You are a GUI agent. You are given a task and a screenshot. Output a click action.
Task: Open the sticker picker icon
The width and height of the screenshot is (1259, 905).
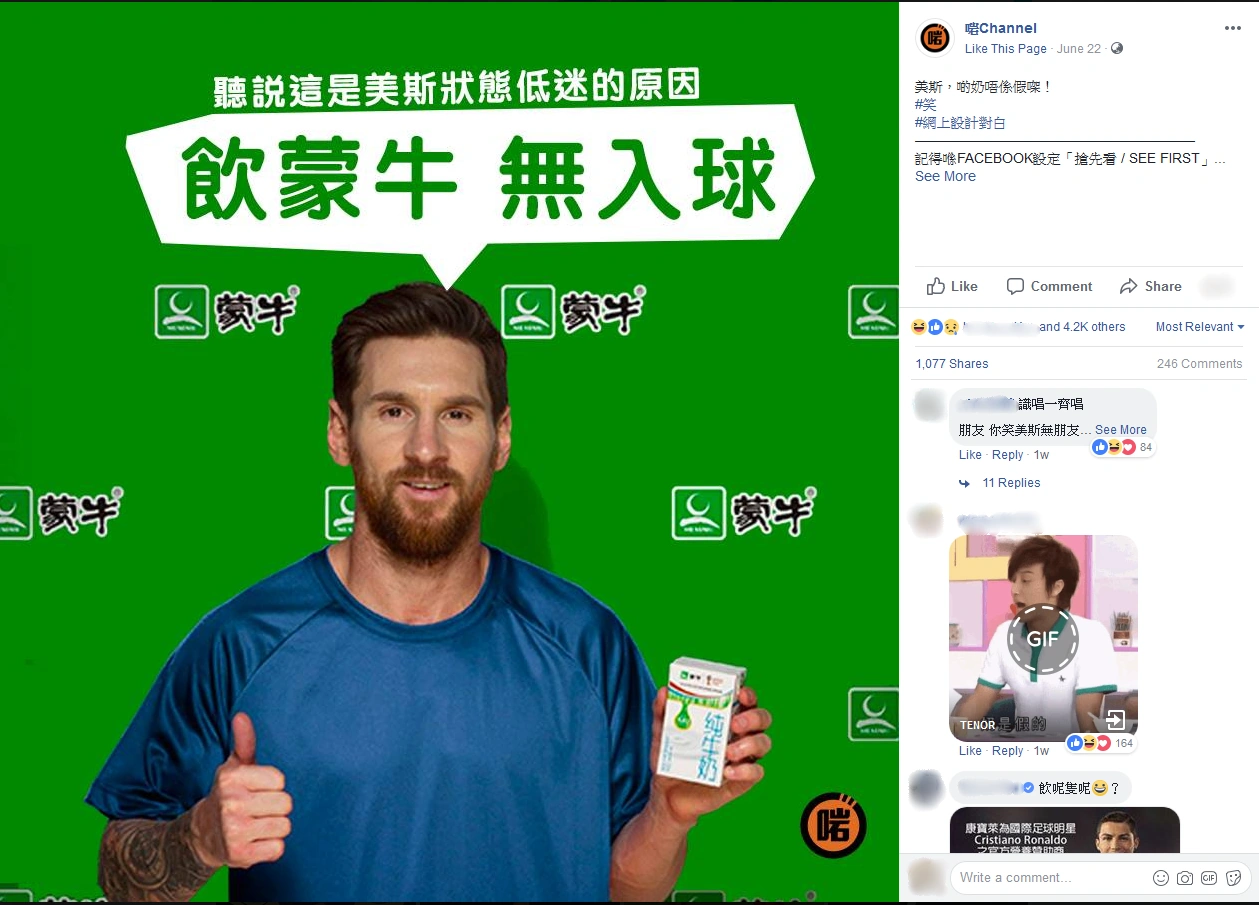pos(1234,878)
